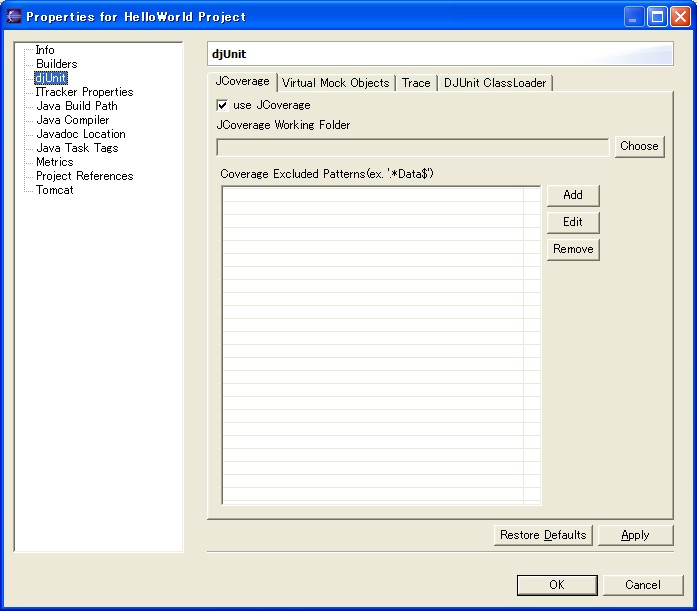Close the Properties dialog window
Image resolution: width=697 pixels, height=611 pixels.
681,17
